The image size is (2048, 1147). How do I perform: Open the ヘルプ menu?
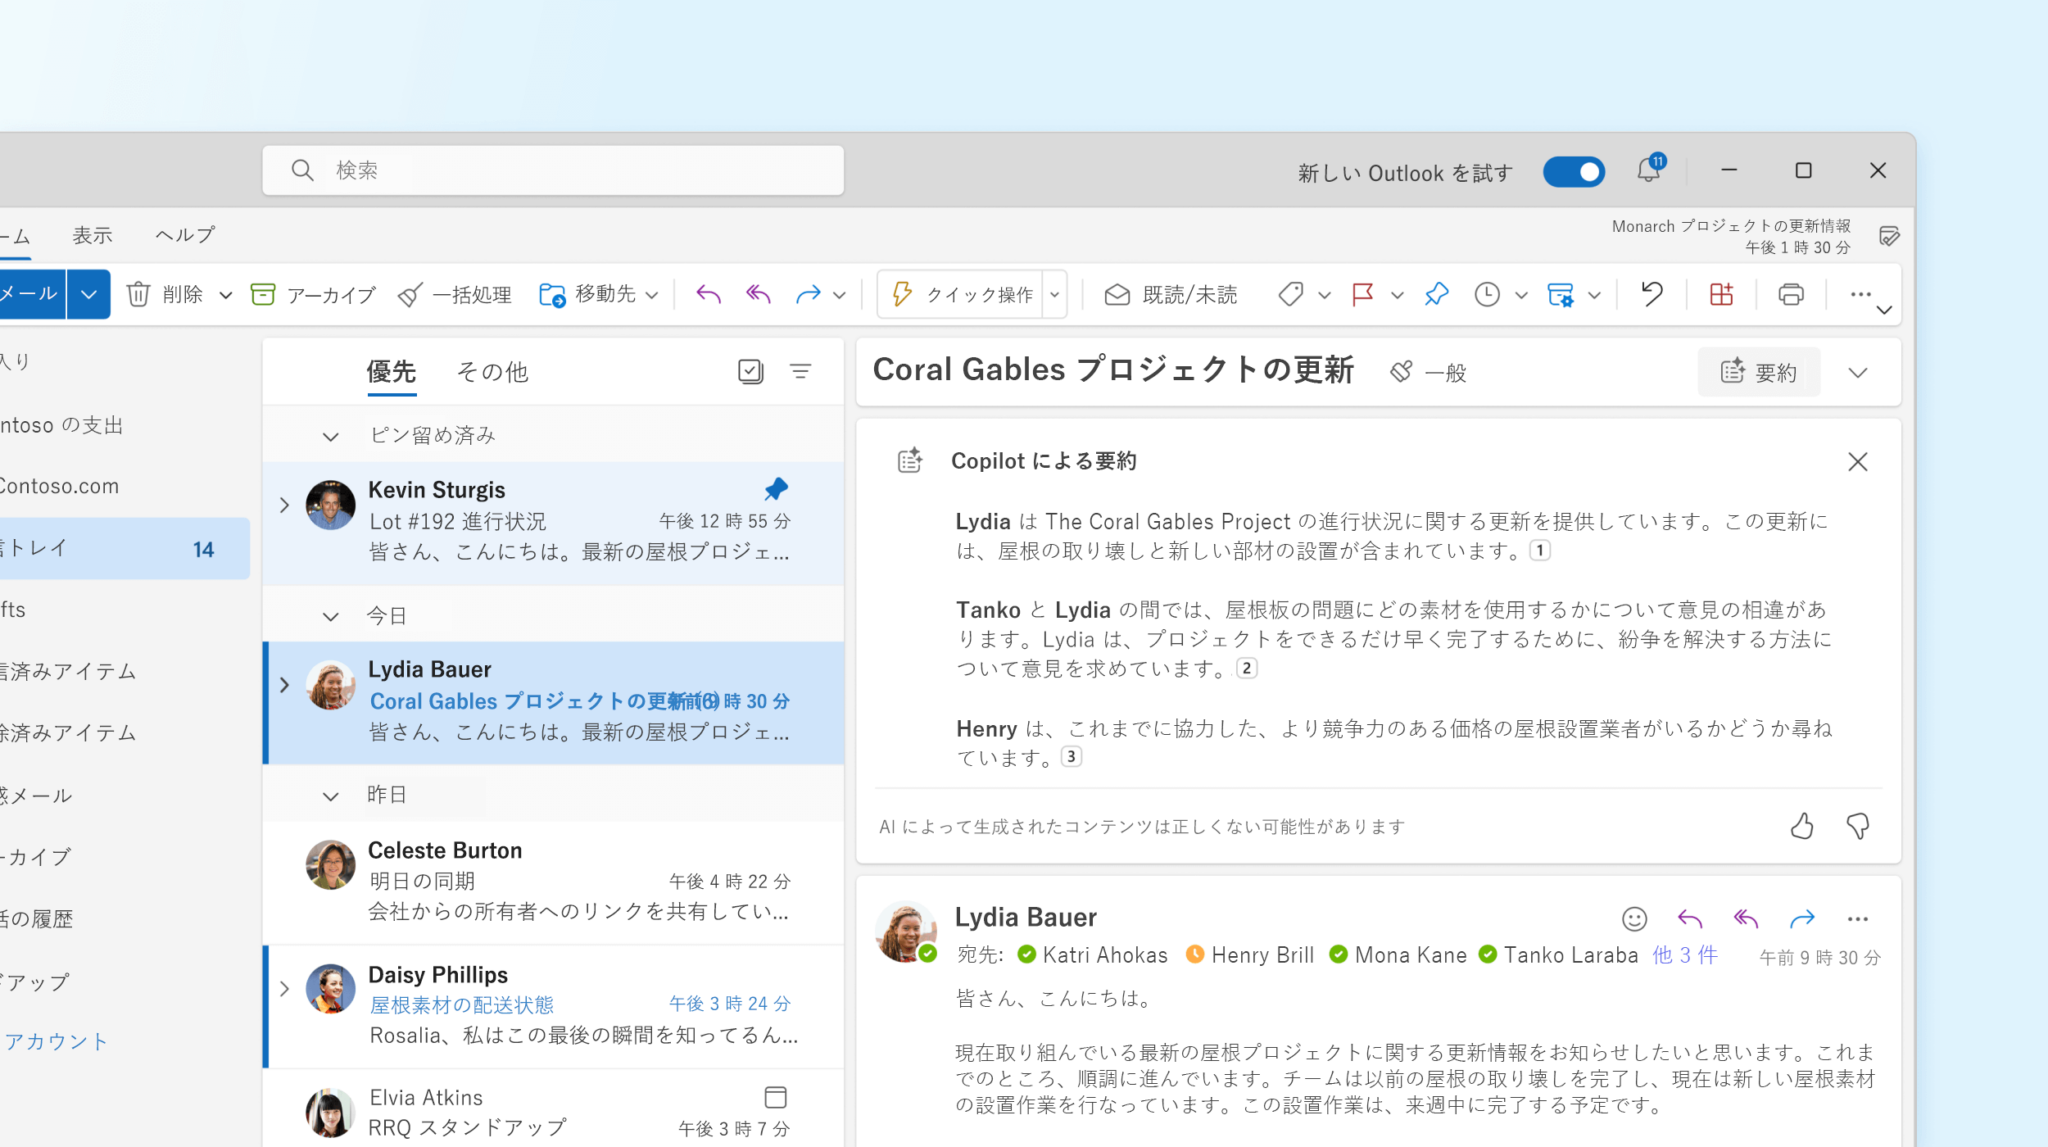[x=182, y=235]
